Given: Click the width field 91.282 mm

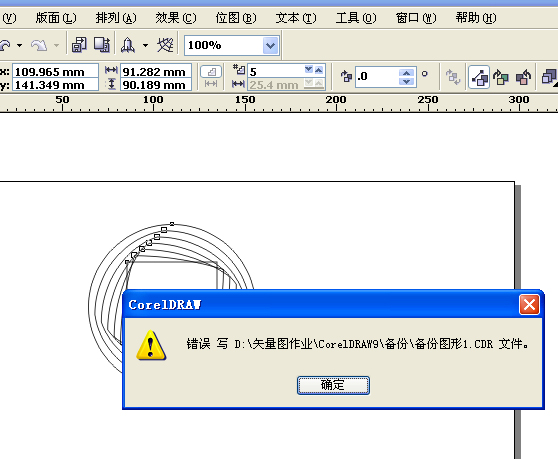Looking at the screenshot, I should (156, 71).
